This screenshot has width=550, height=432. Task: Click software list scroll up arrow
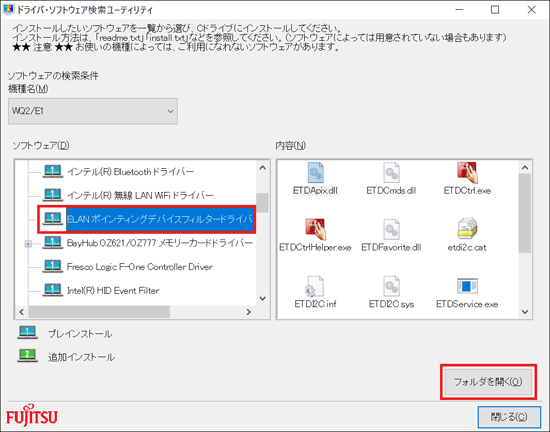pos(262,168)
